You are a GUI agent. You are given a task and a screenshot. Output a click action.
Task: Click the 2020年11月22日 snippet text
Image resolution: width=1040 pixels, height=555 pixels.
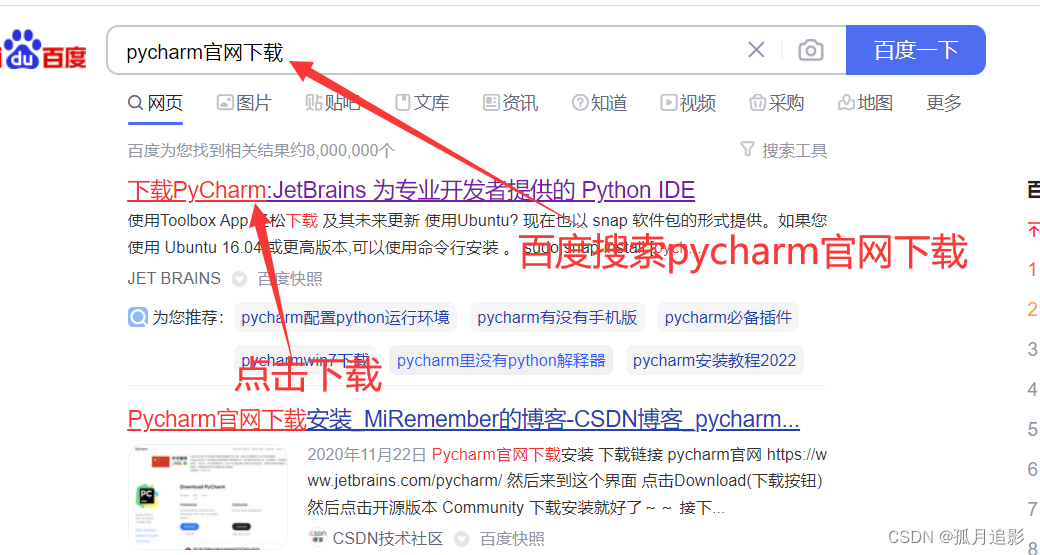click(x=367, y=454)
